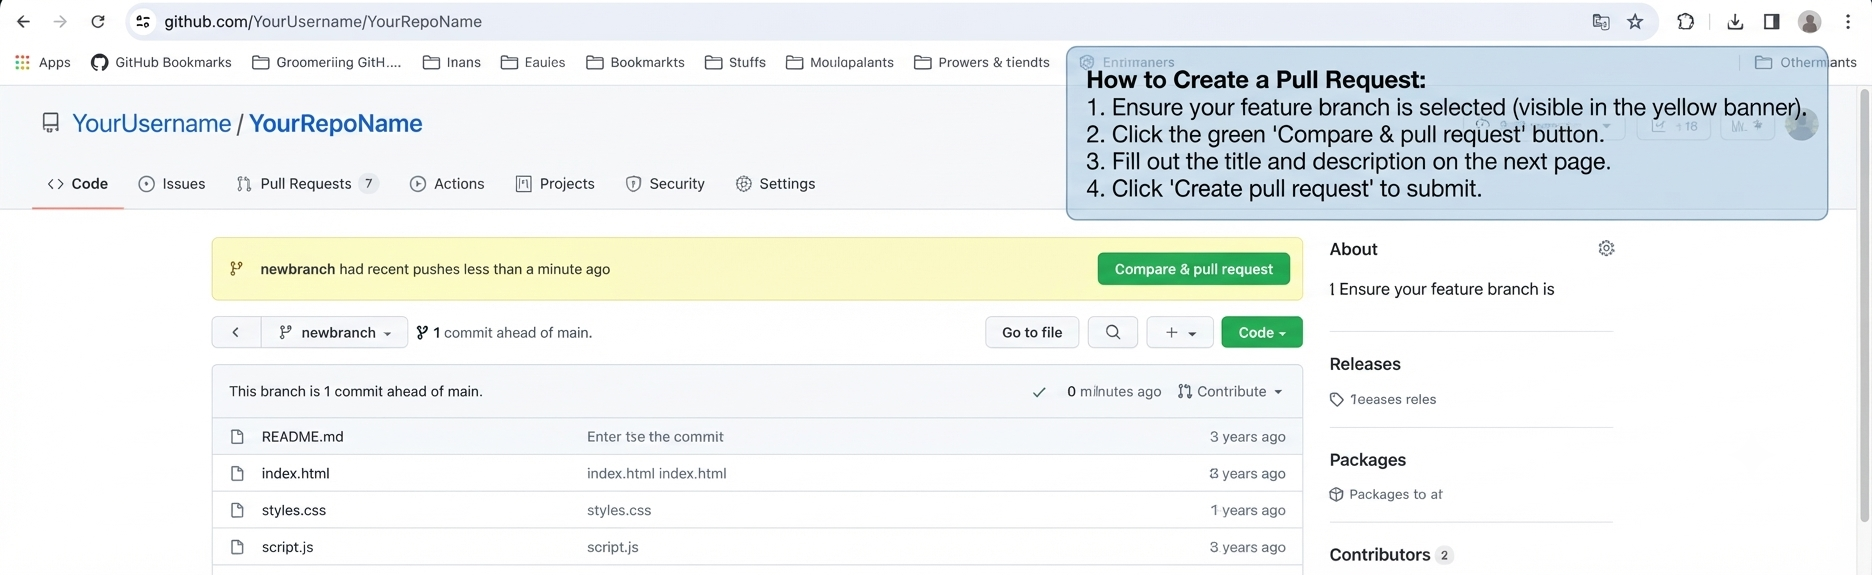Click the Go to file button
Screen dimensions: 1872x575
[1032, 332]
